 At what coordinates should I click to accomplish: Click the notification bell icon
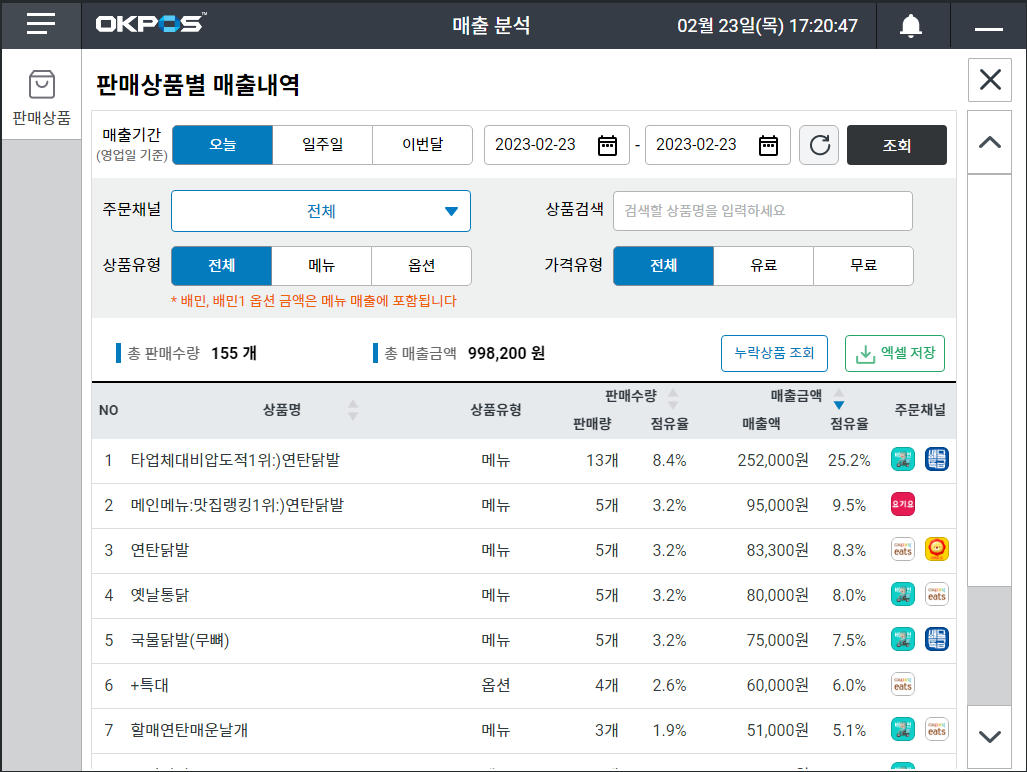click(x=910, y=25)
